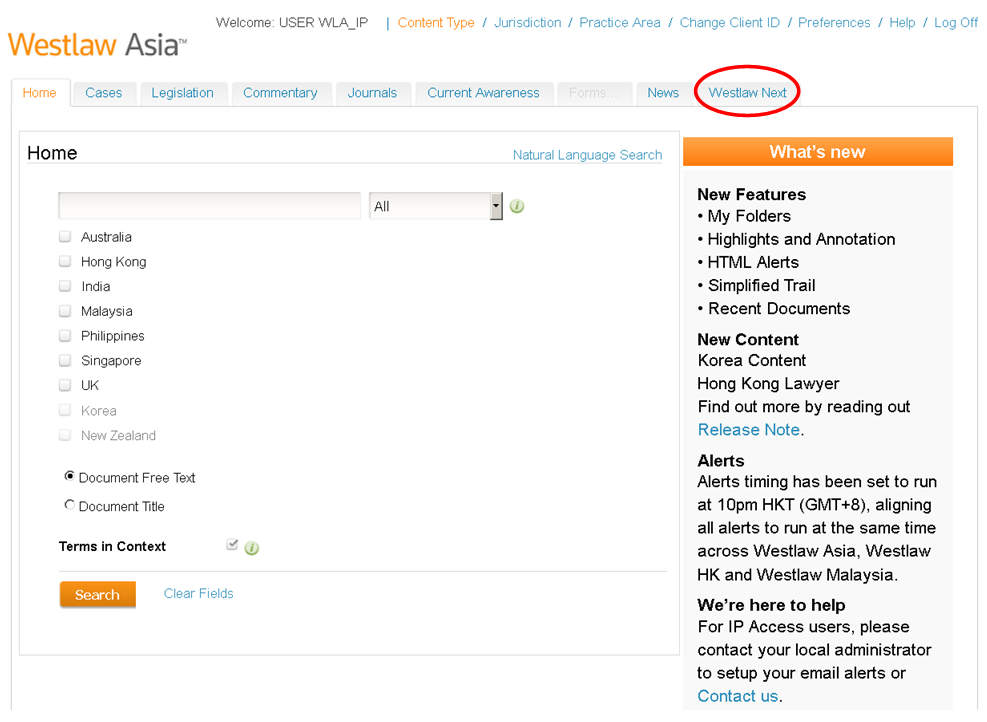Image resolution: width=987 pixels, height=722 pixels.
Task: Toggle the Terms in Context checkbox
Action: coord(232,544)
